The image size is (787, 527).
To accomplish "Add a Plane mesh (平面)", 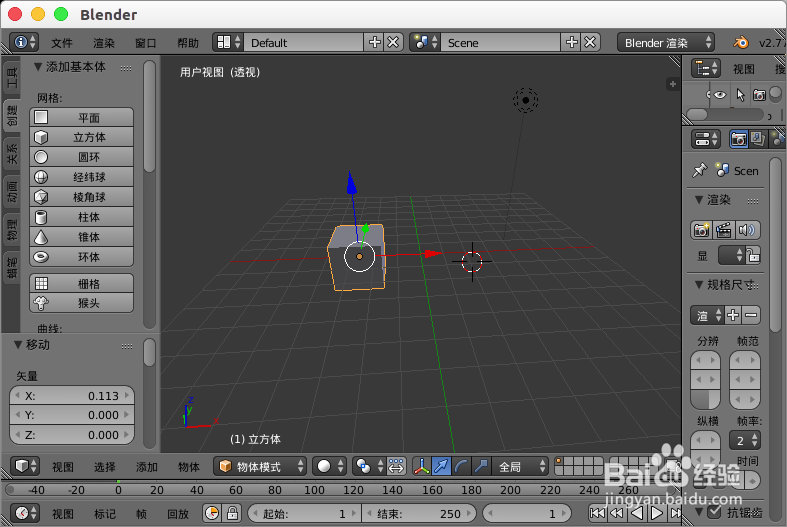I will coord(82,117).
